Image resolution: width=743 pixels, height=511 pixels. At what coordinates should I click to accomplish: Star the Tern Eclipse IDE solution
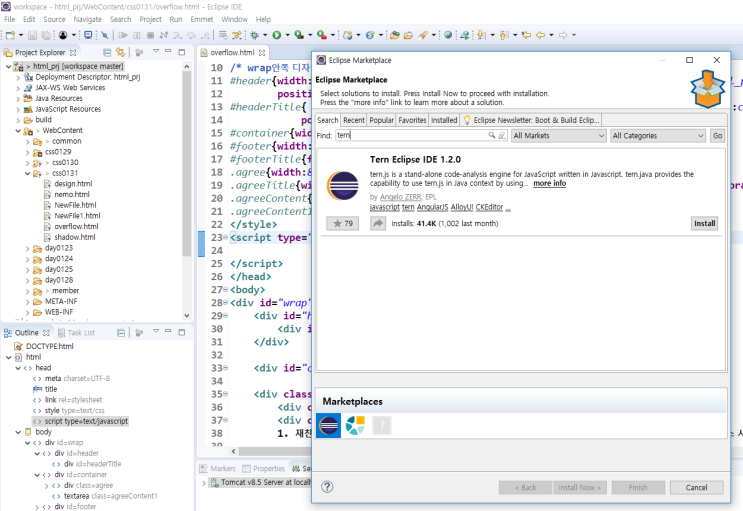tap(343, 223)
